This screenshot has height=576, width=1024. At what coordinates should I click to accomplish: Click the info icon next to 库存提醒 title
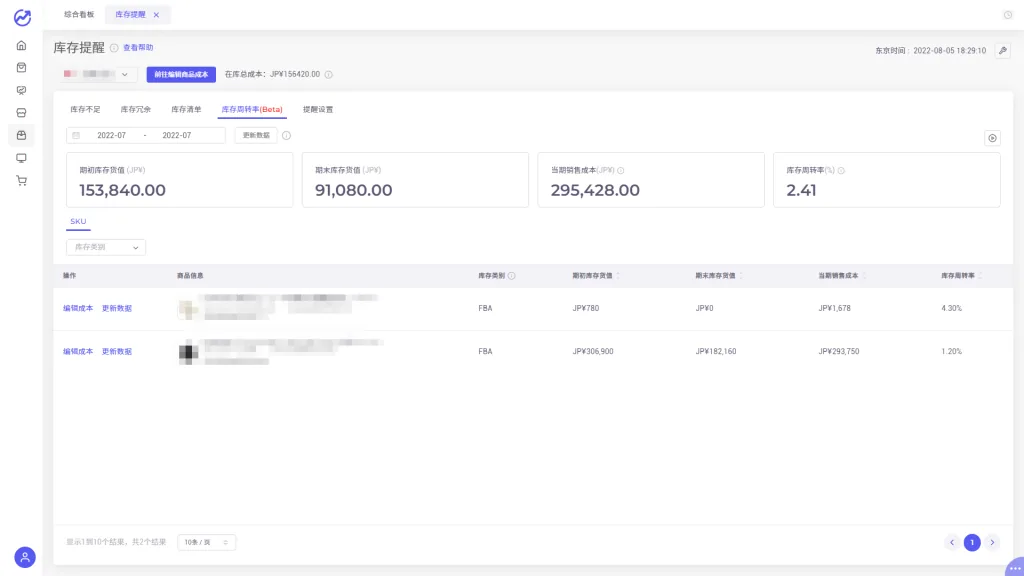click(x=114, y=48)
